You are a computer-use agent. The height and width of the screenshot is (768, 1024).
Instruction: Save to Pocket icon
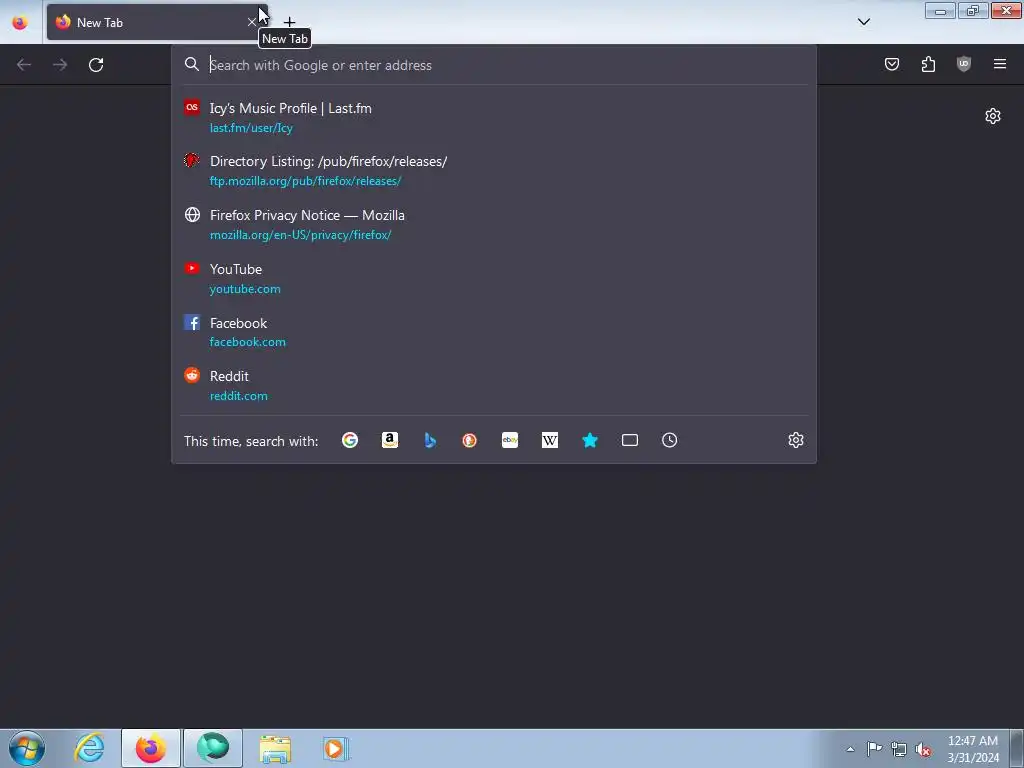click(x=892, y=64)
